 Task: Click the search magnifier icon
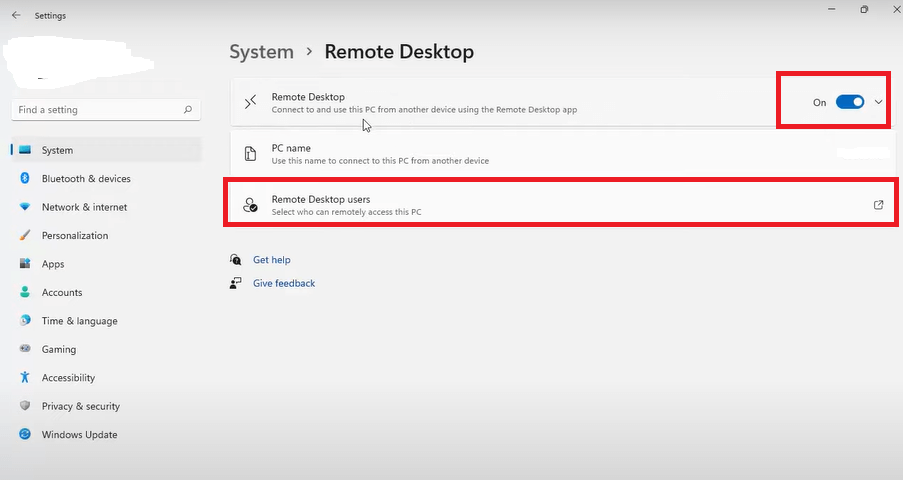[x=187, y=110]
